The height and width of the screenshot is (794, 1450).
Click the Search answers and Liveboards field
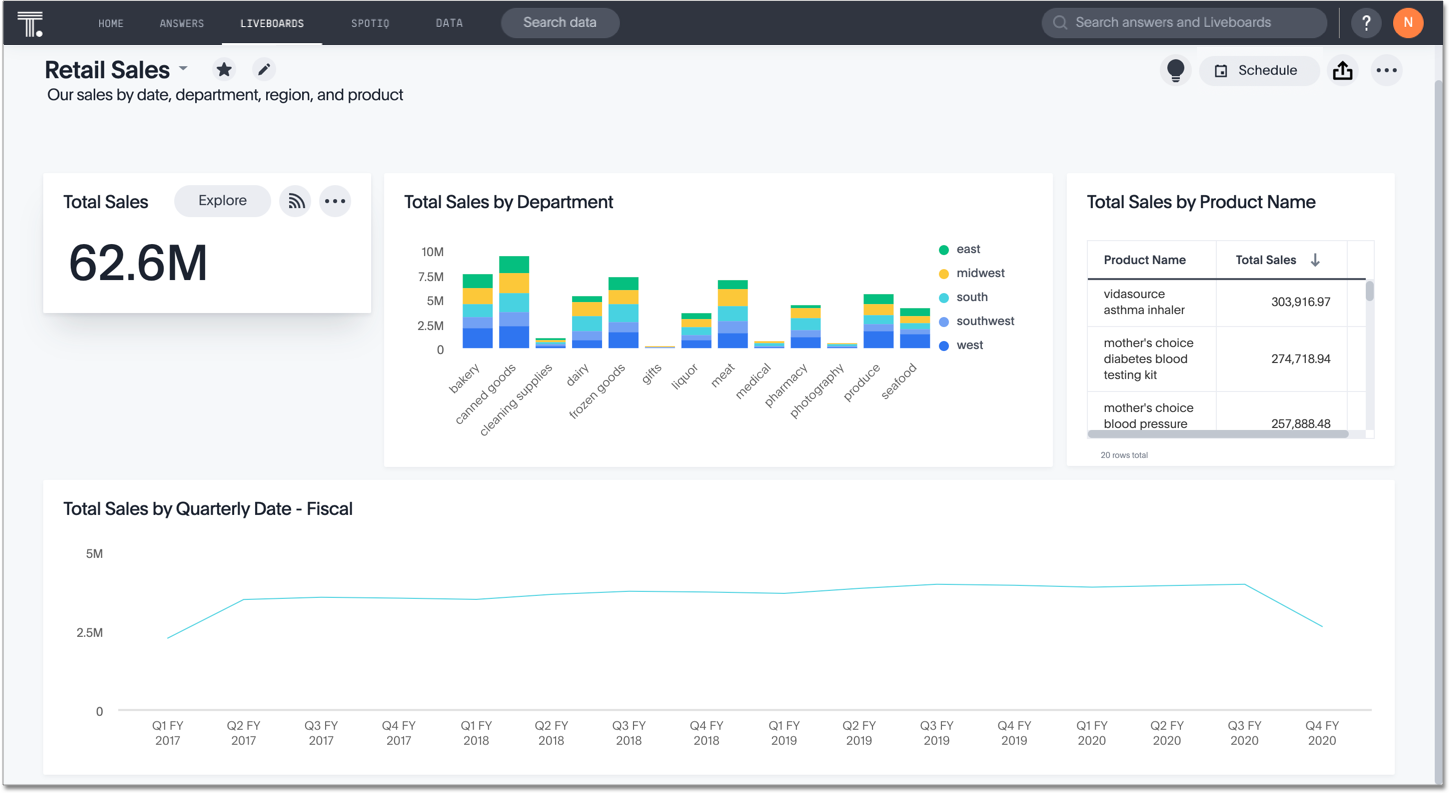[x=1184, y=22]
